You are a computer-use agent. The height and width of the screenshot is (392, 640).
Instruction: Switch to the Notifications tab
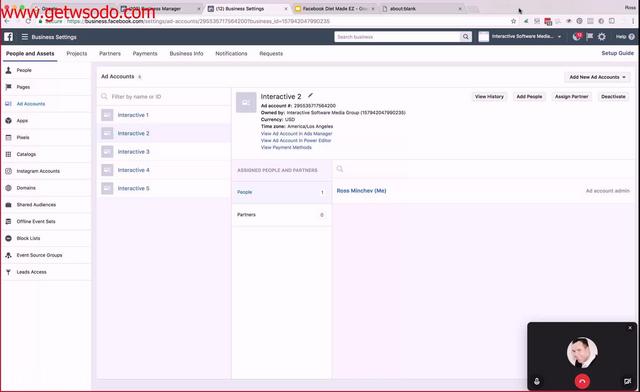click(231, 53)
